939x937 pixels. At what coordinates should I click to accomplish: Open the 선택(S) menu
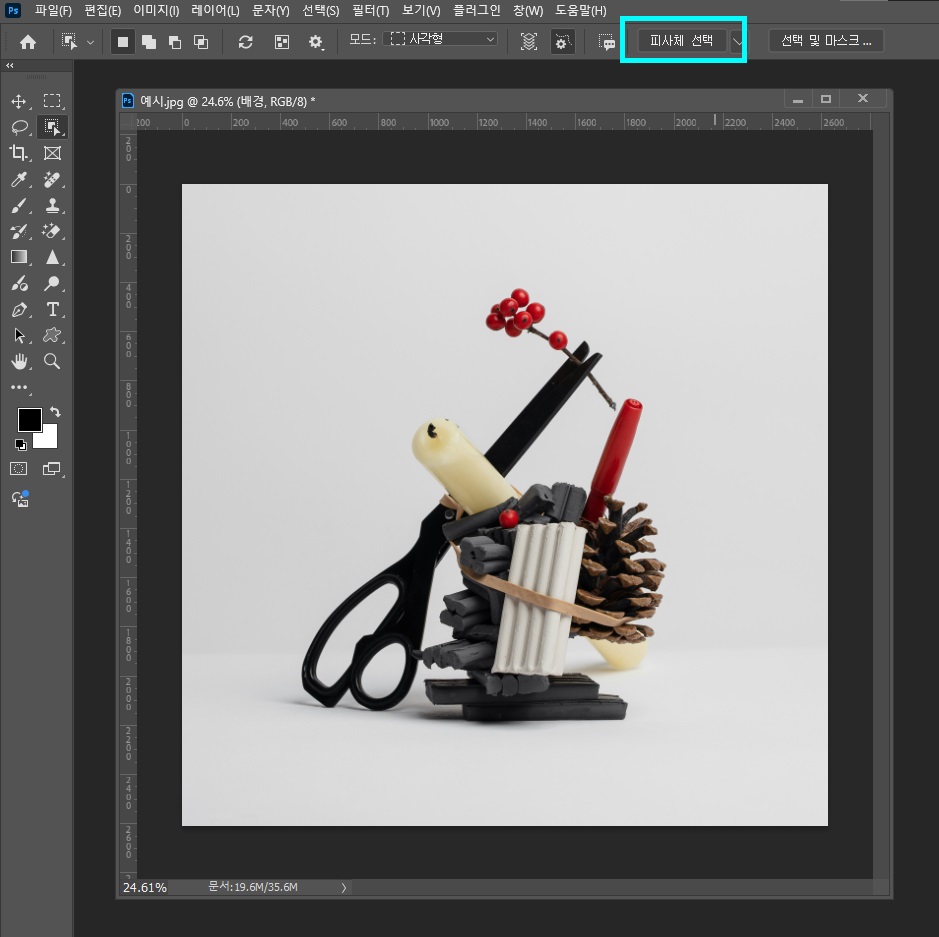(320, 11)
